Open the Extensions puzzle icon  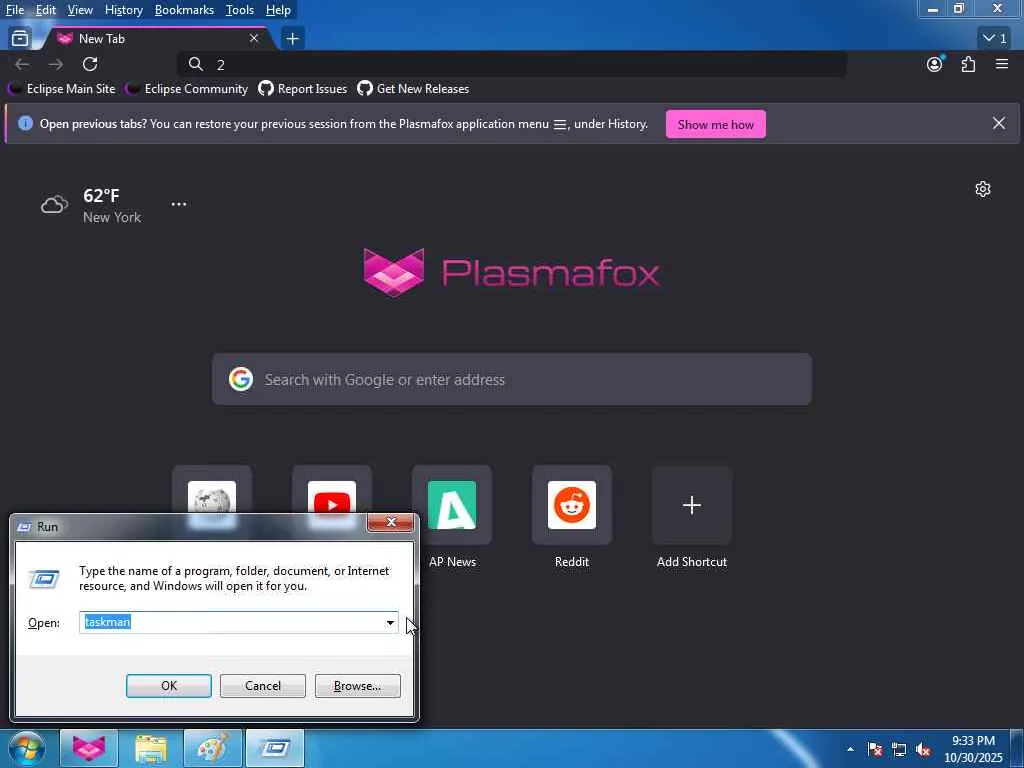coord(968,64)
